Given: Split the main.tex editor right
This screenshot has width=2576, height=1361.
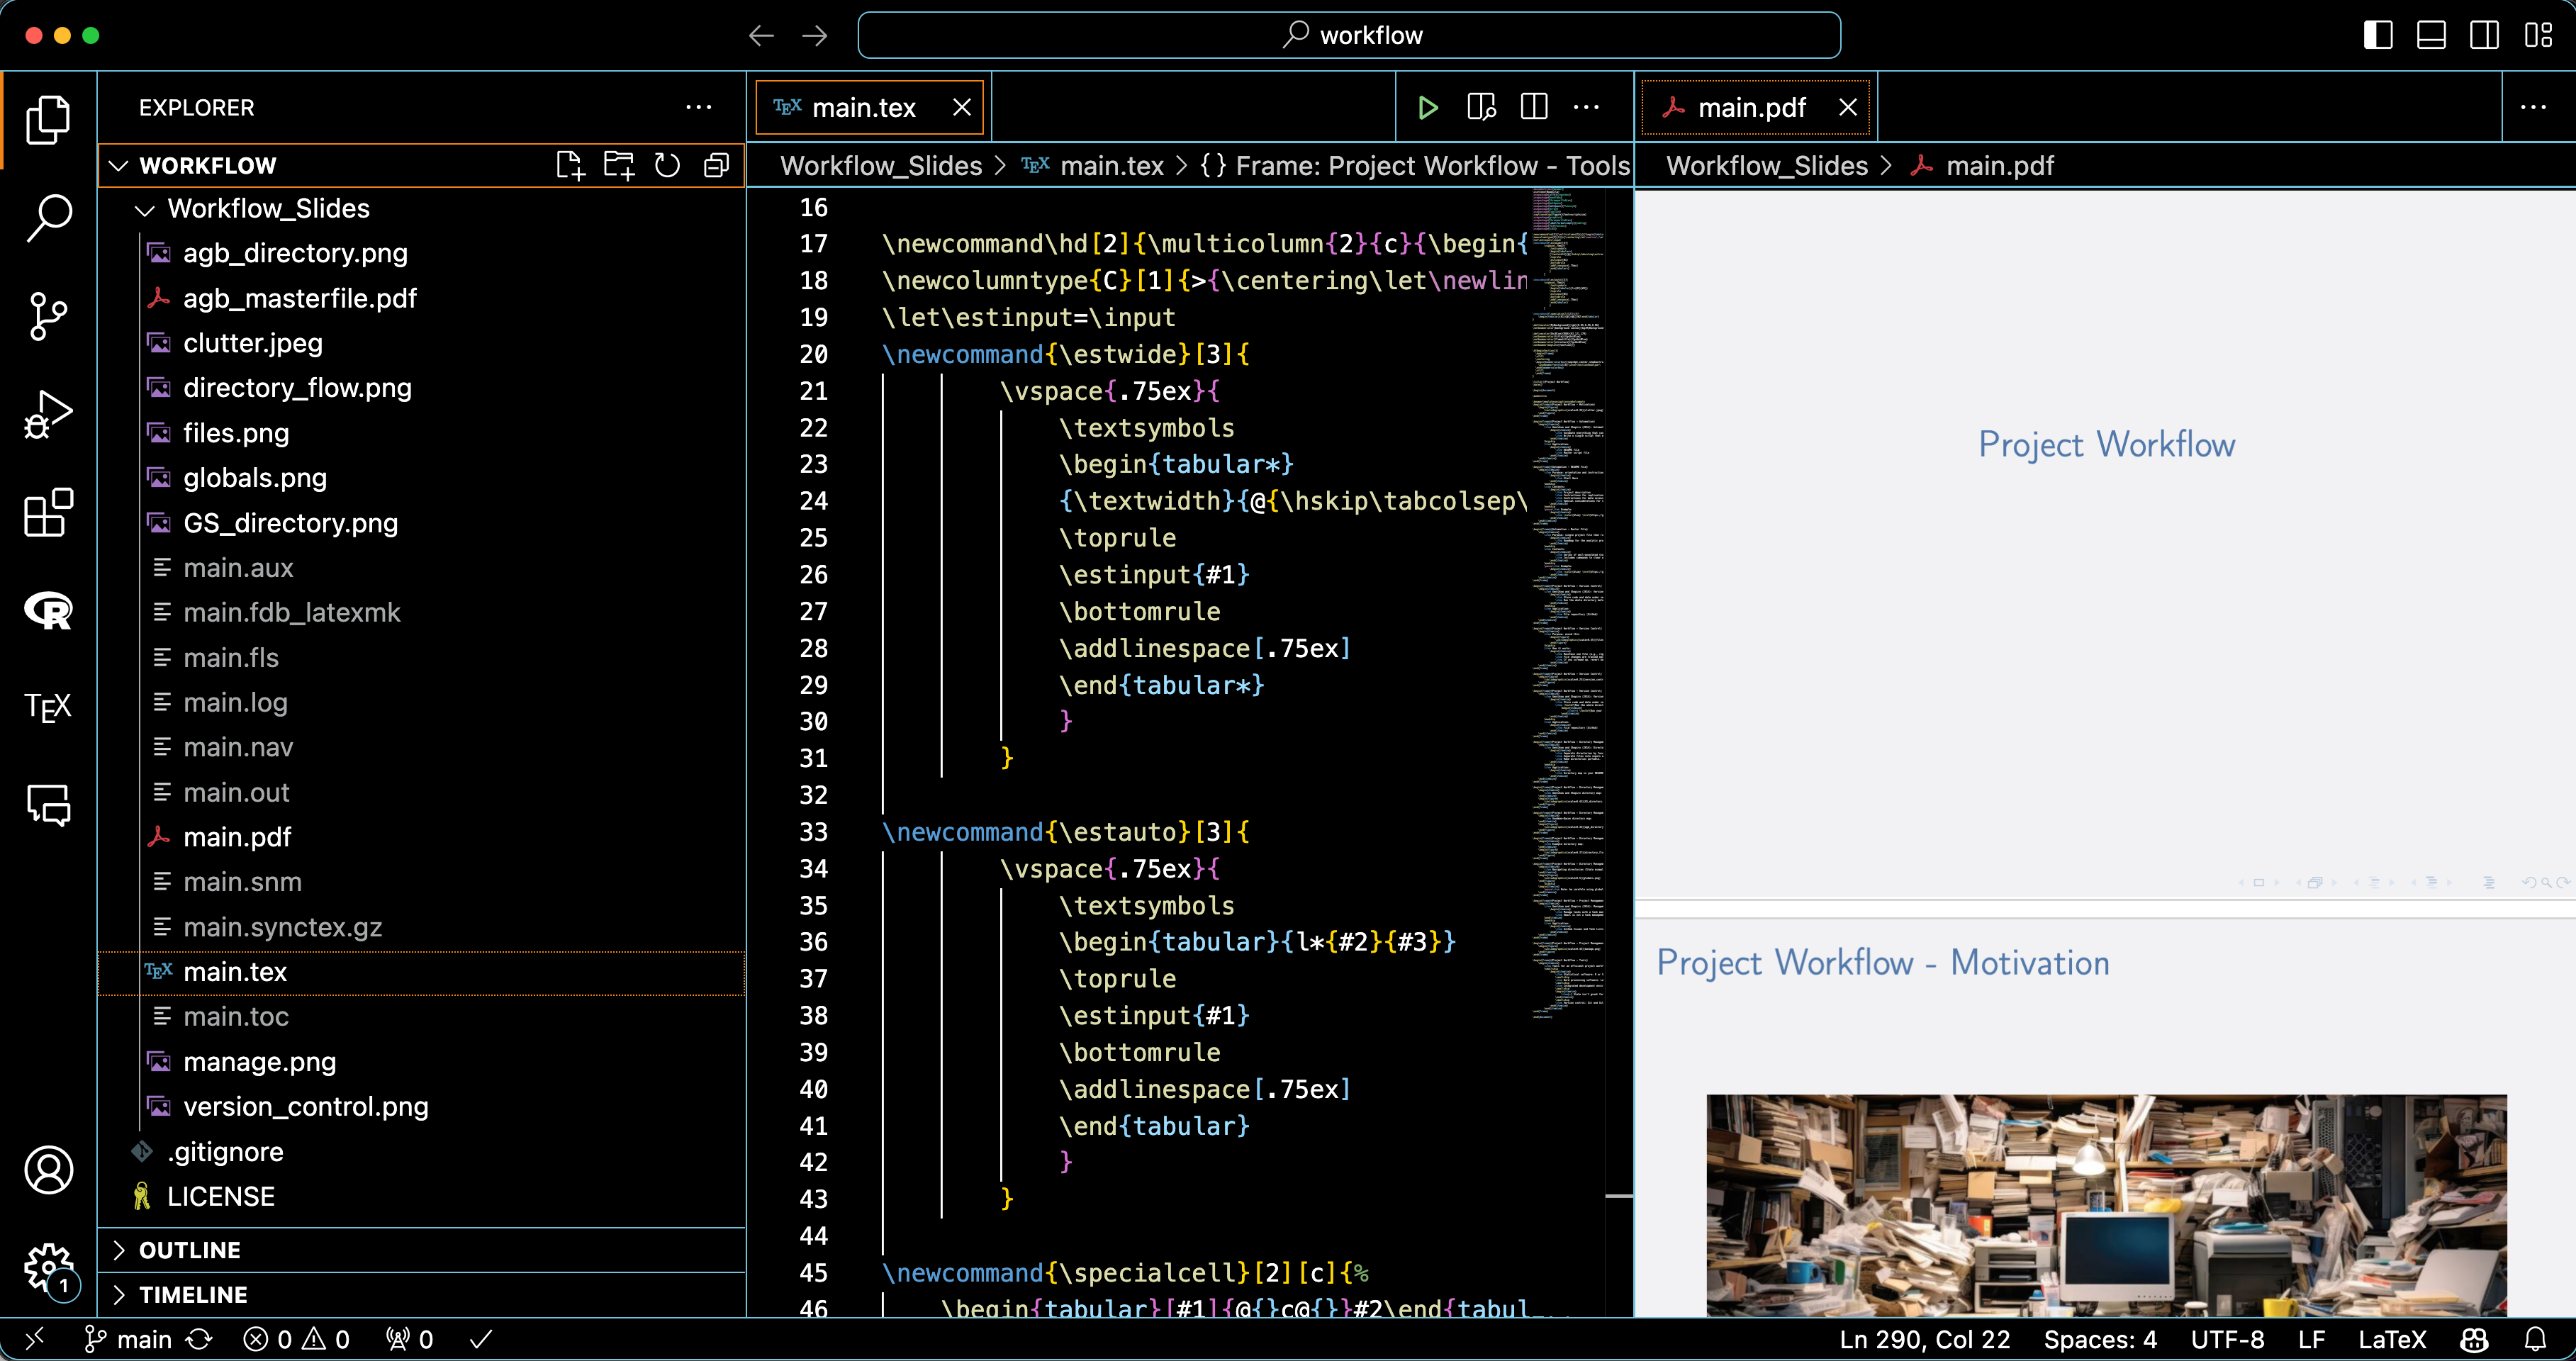Looking at the screenshot, I should coord(1534,107).
